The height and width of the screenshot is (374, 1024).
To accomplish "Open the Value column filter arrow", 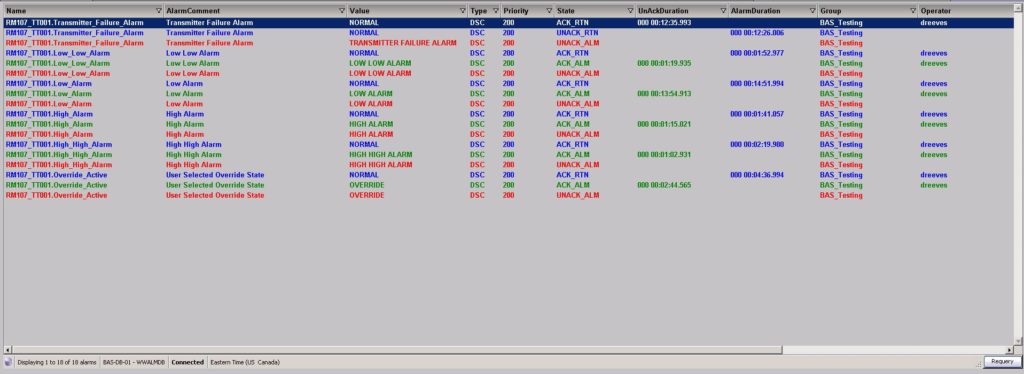I will pos(463,11).
